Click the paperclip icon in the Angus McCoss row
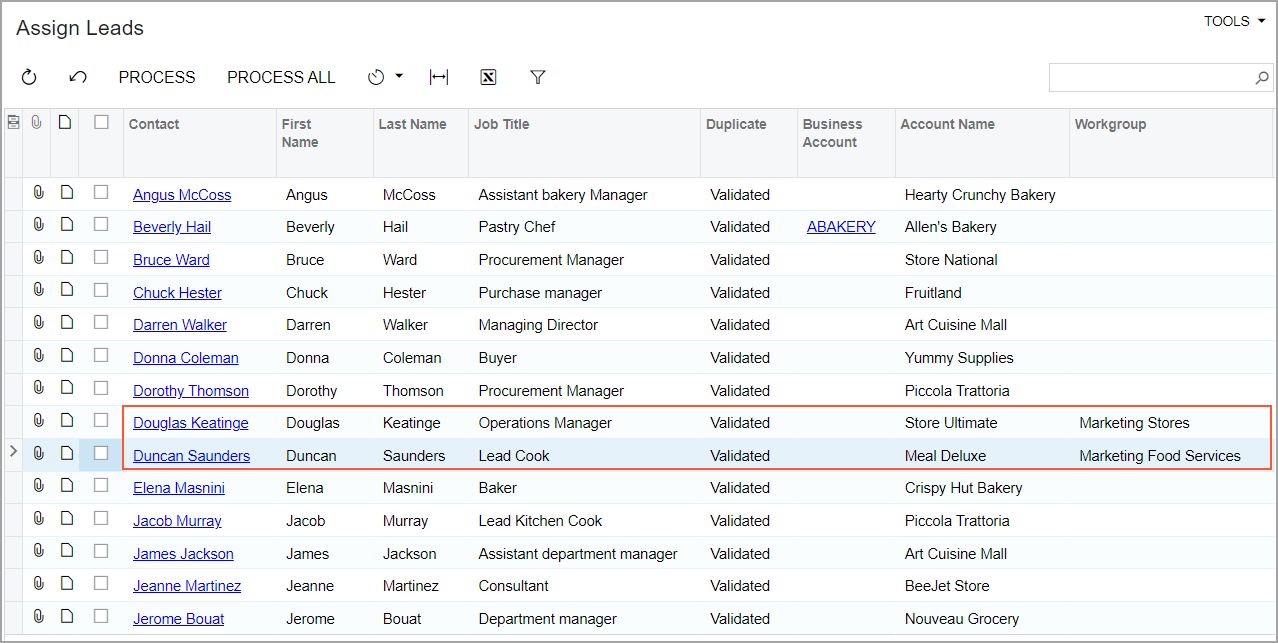 coord(39,193)
